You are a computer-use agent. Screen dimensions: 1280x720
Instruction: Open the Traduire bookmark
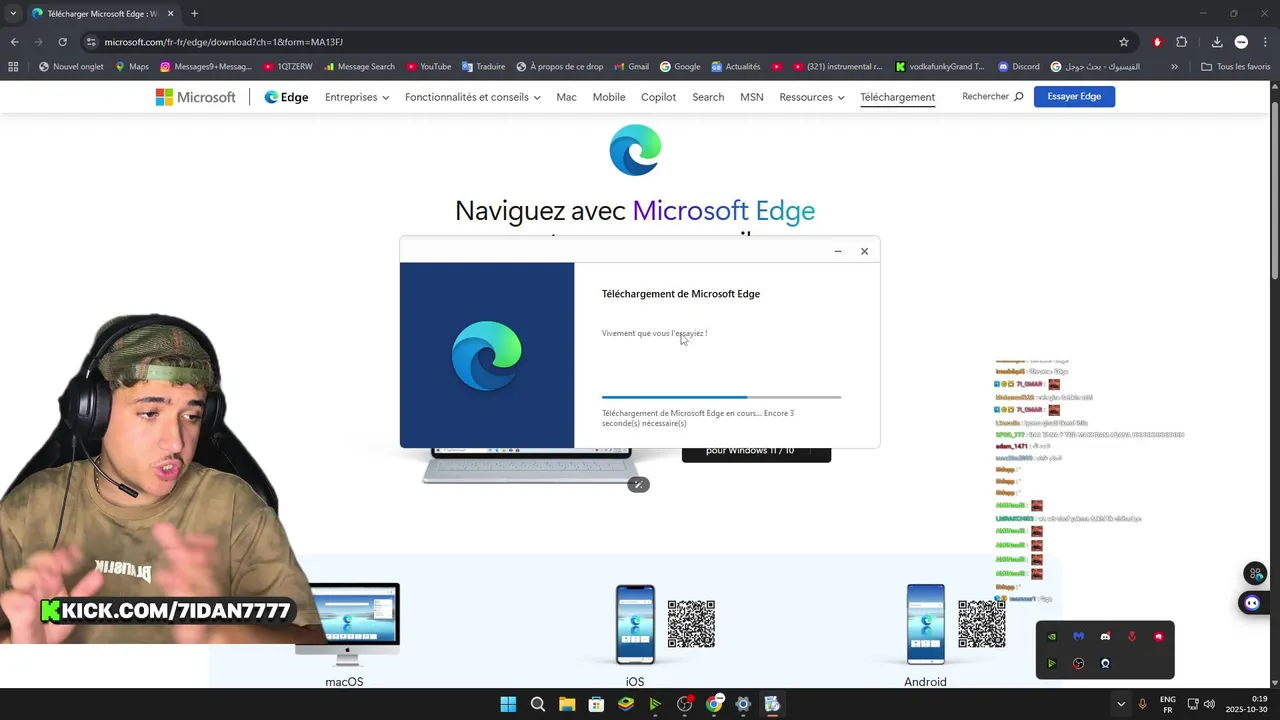coord(484,67)
